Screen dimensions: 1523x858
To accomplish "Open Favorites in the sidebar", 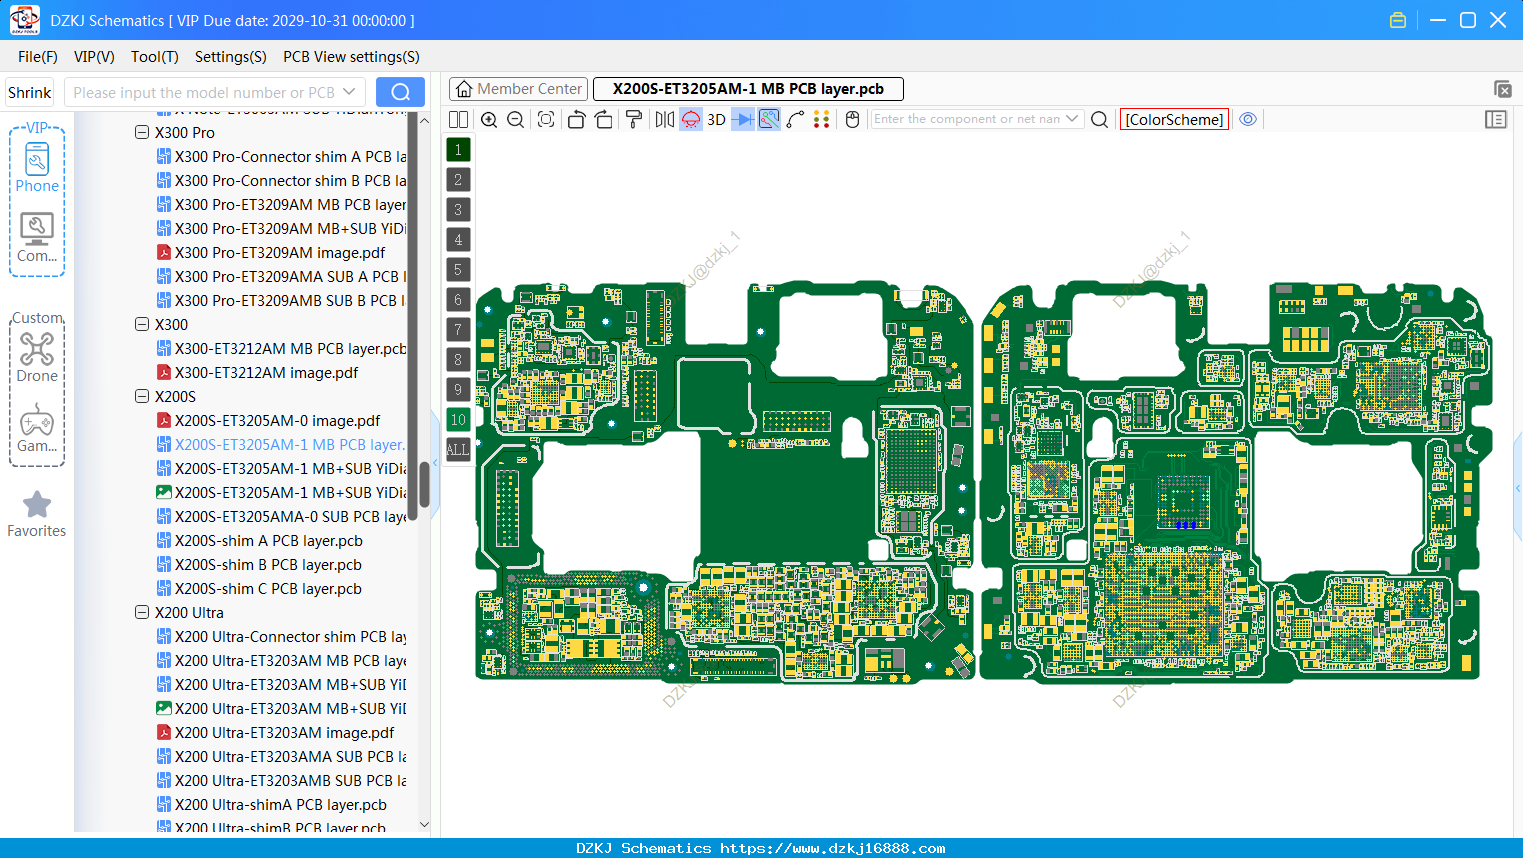I will tap(37, 514).
